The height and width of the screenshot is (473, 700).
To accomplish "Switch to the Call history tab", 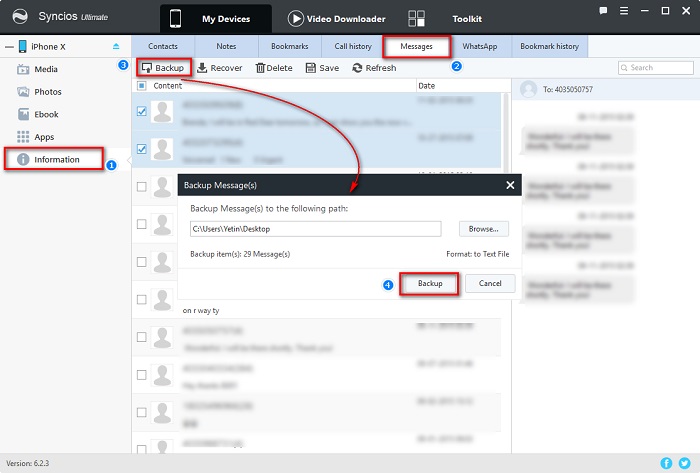I will (353, 46).
